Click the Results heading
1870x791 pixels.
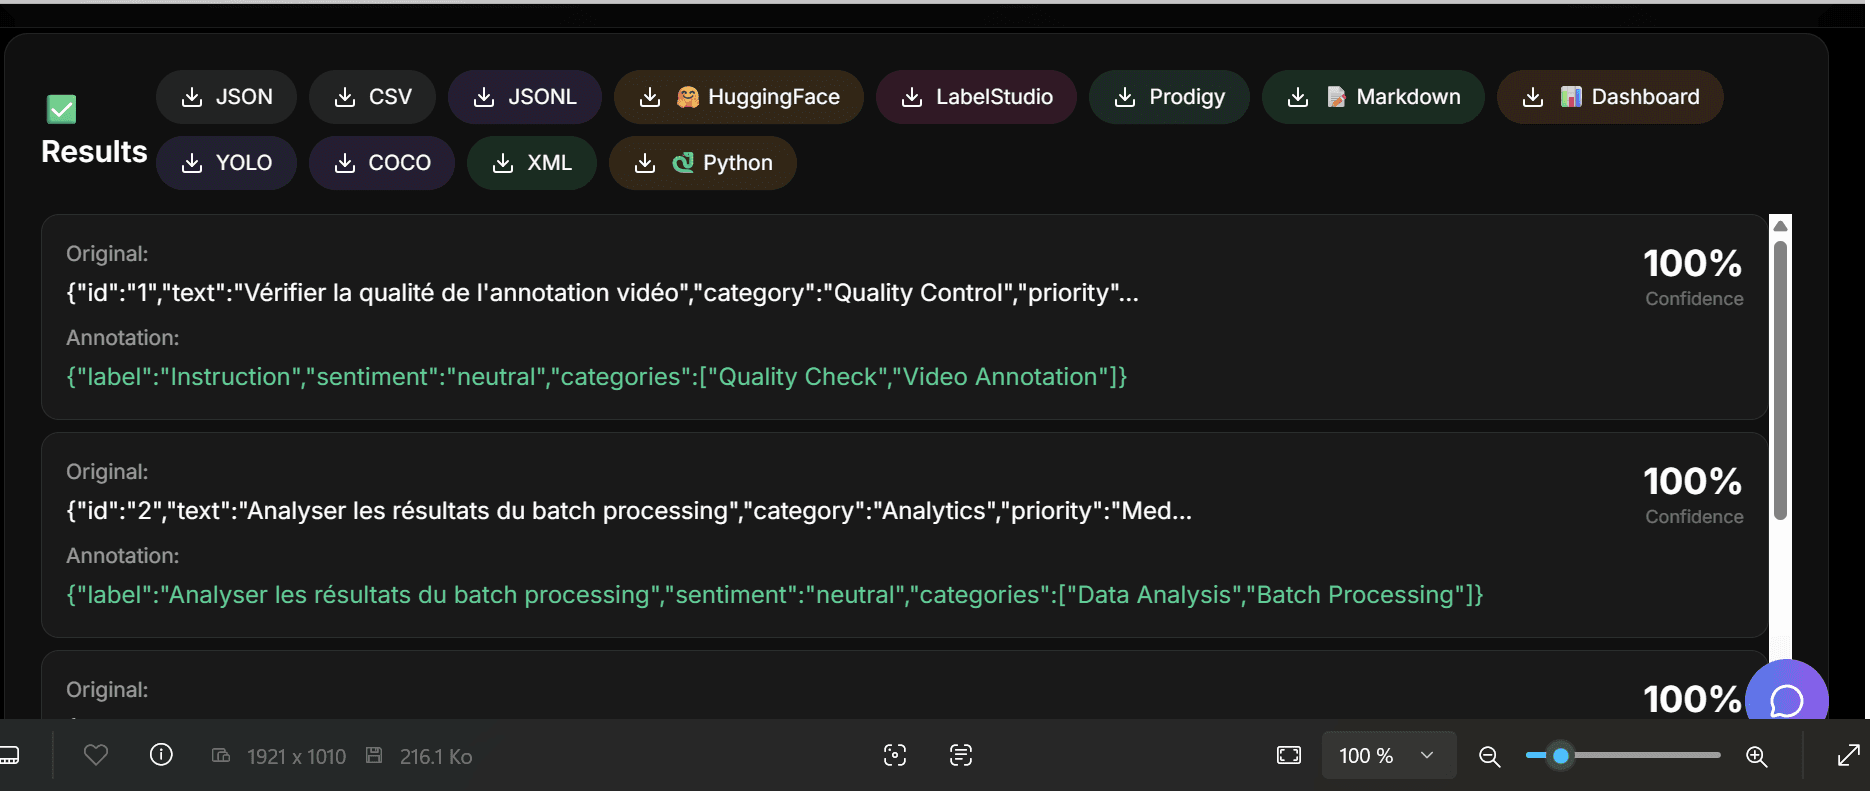(94, 152)
